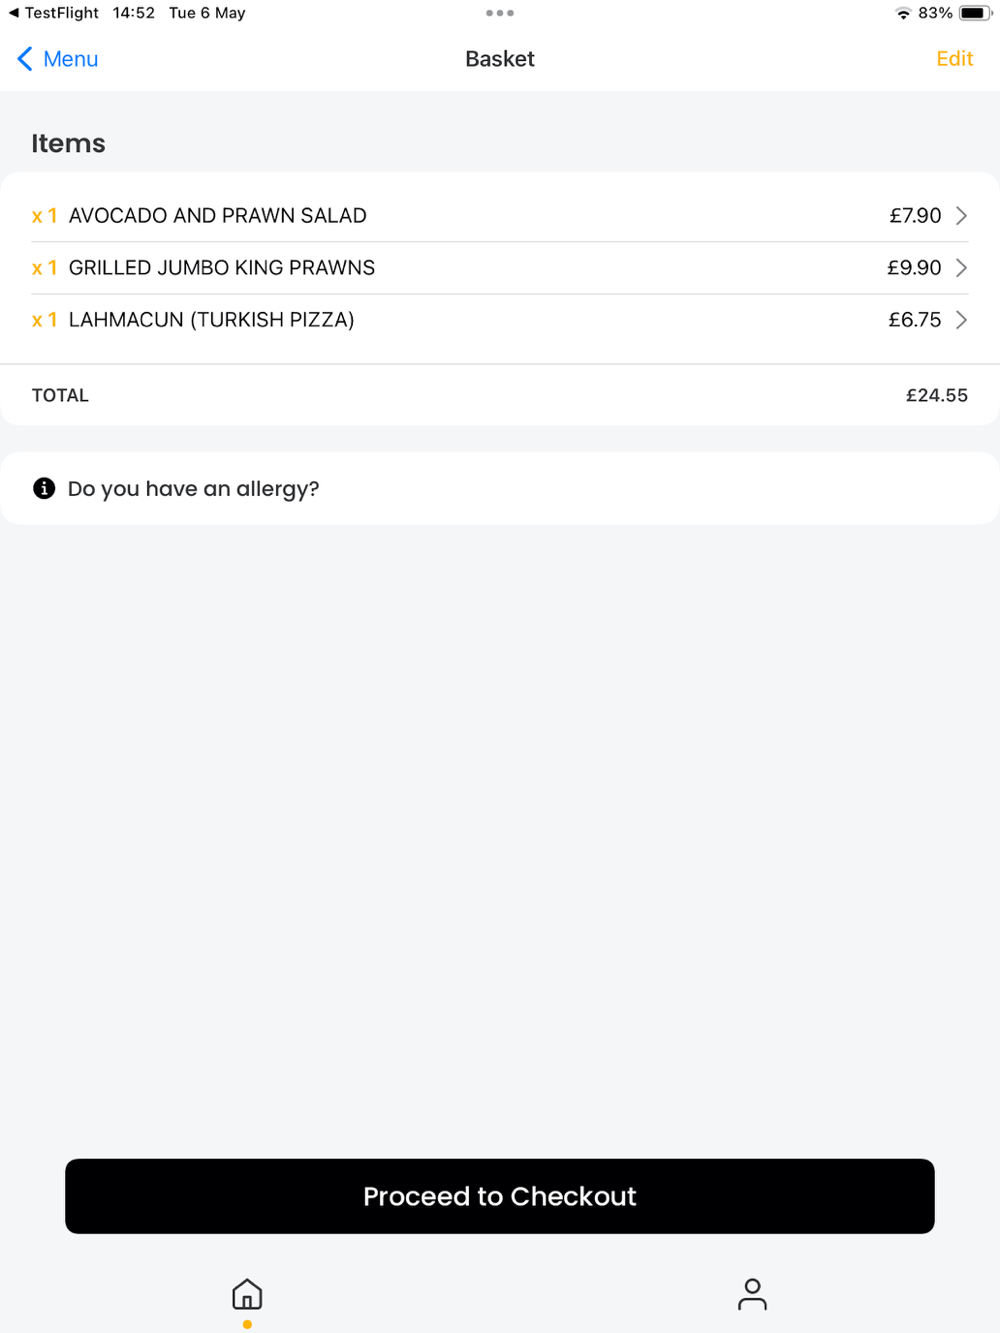Tap the battery status icon

pyautogui.click(x=974, y=13)
